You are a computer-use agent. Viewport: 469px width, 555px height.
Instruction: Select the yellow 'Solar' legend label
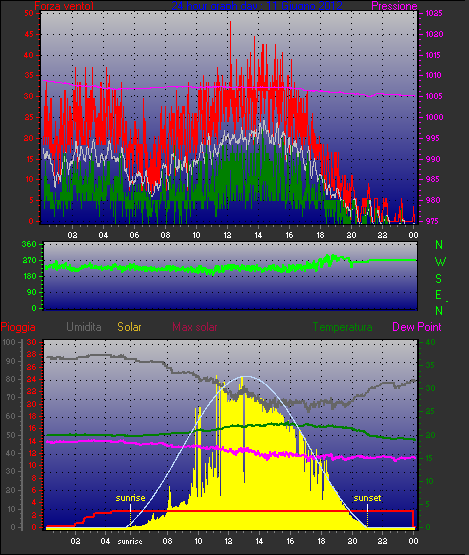[x=129, y=327]
